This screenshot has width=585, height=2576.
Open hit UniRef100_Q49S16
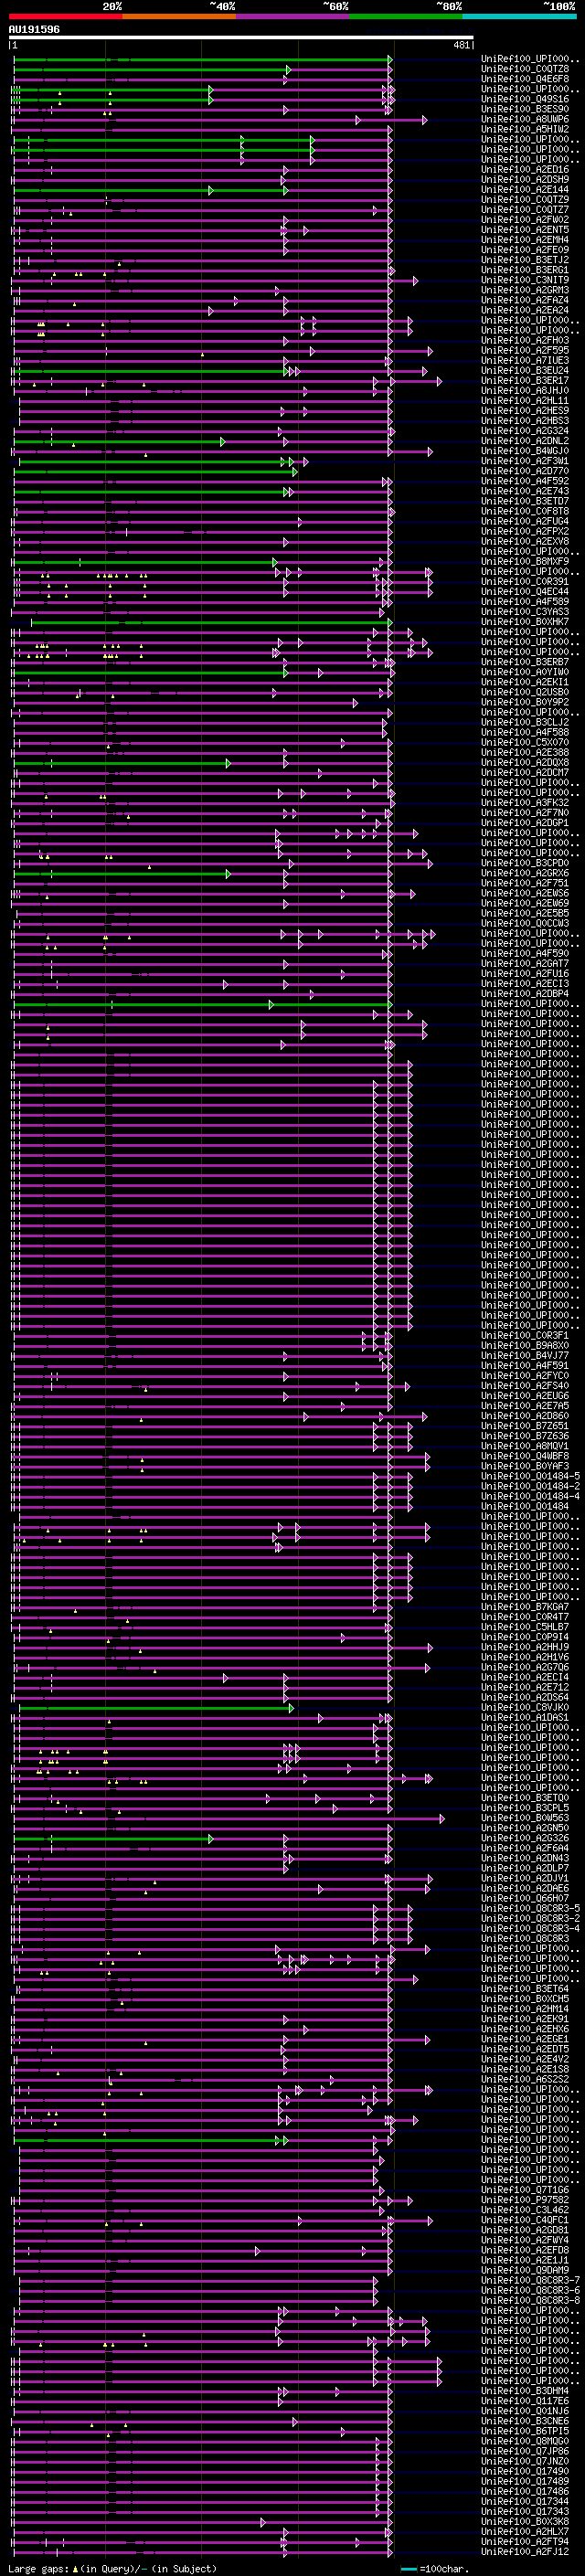click(x=525, y=100)
